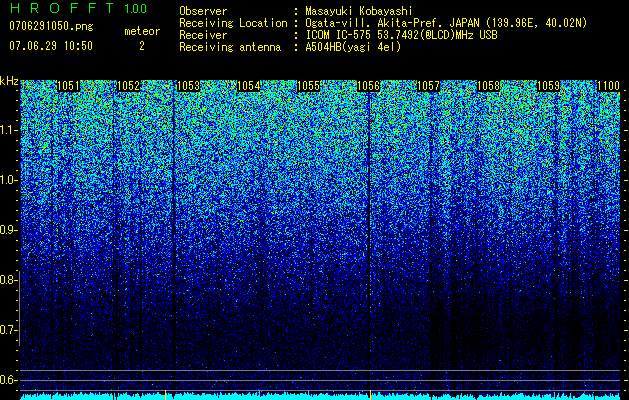Viewport: 629px width, 400px height.
Task: Click the 0.9 frequency axis label
Action: tap(7, 230)
